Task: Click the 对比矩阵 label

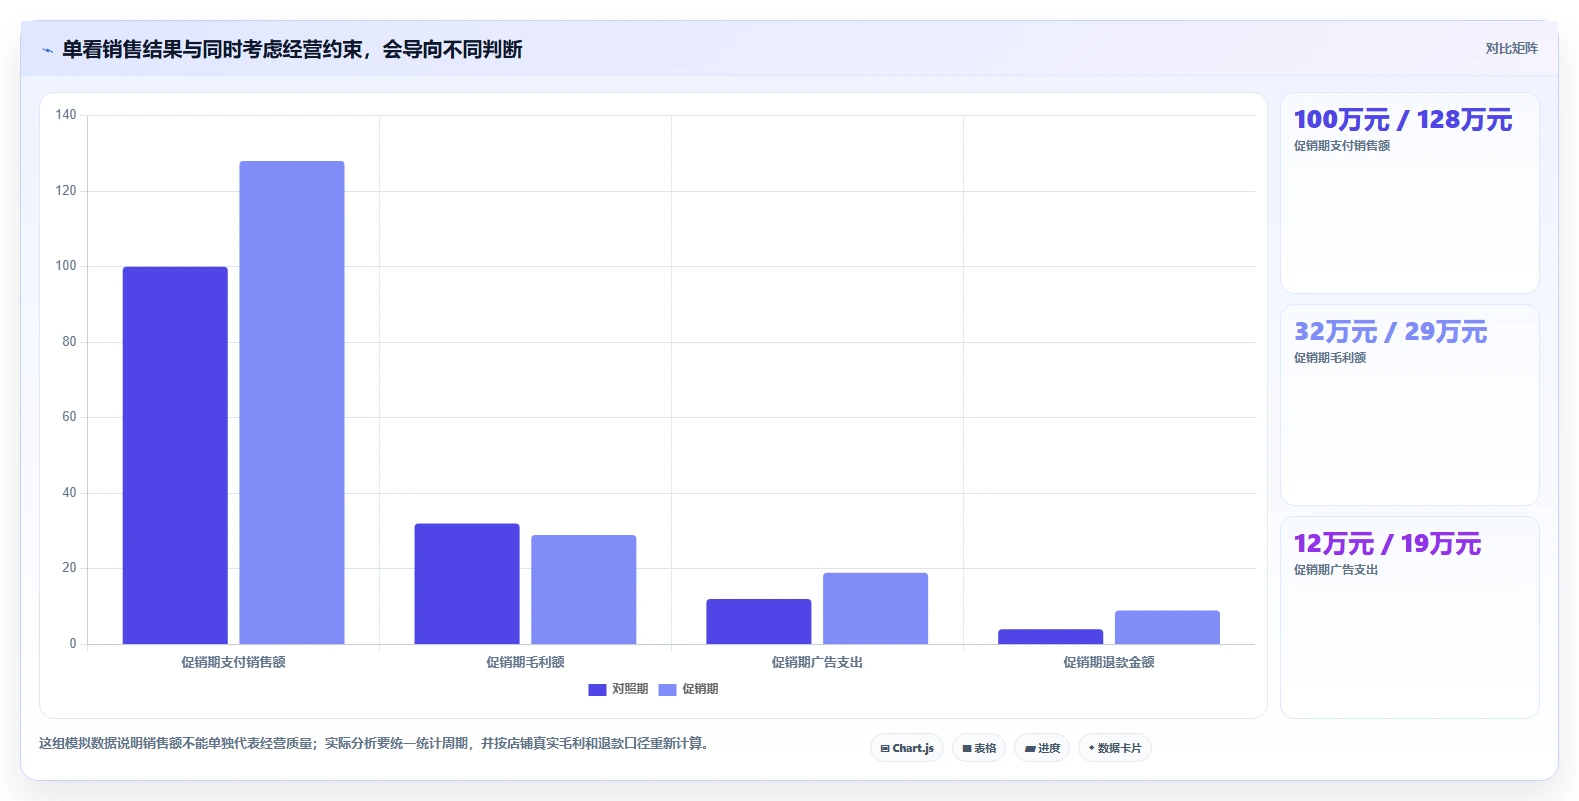Action: 1511,48
